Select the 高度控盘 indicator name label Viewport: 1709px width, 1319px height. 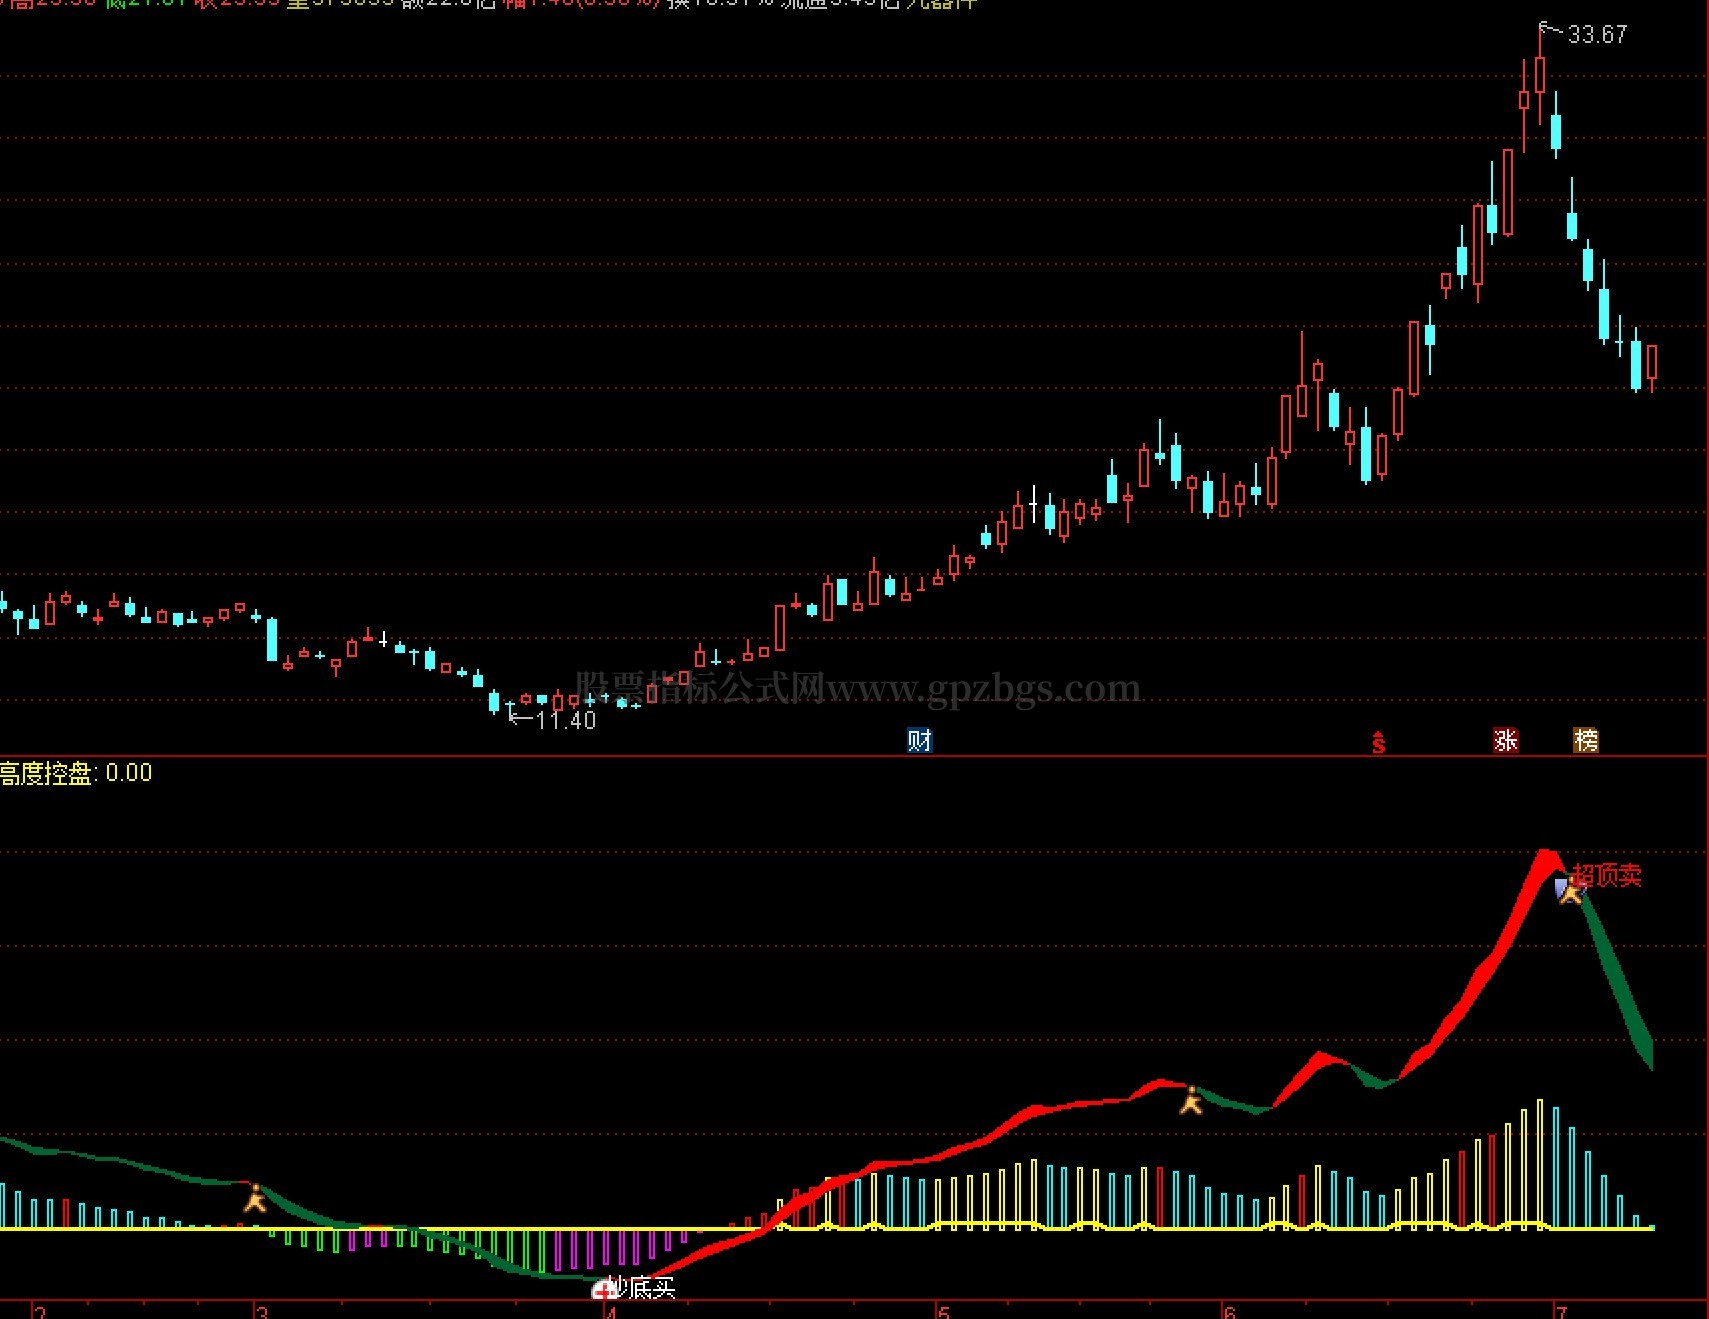pyautogui.click(x=47, y=773)
